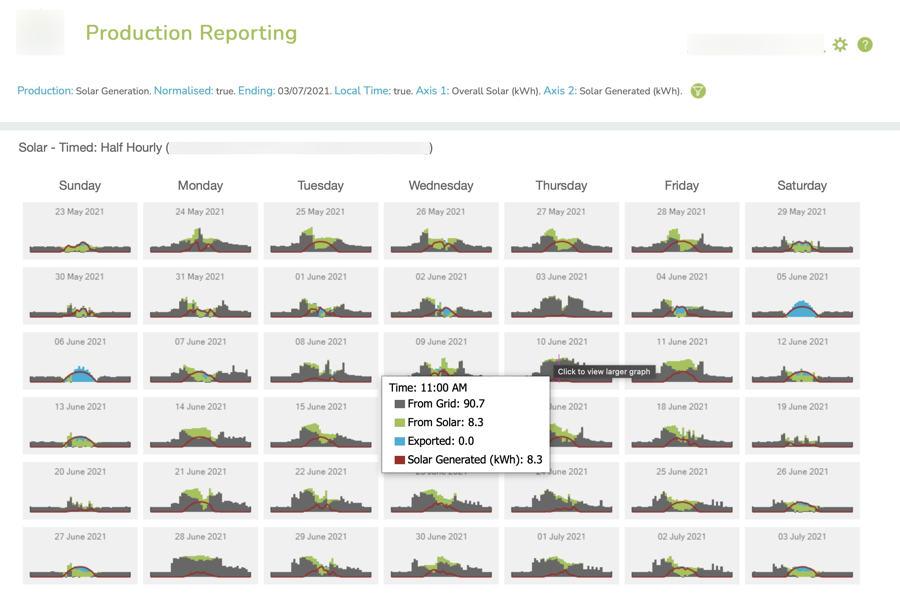This screenshot has width=900, height=600.
Task: Click the 'Production:' parameter label
Action: (45, 91)
